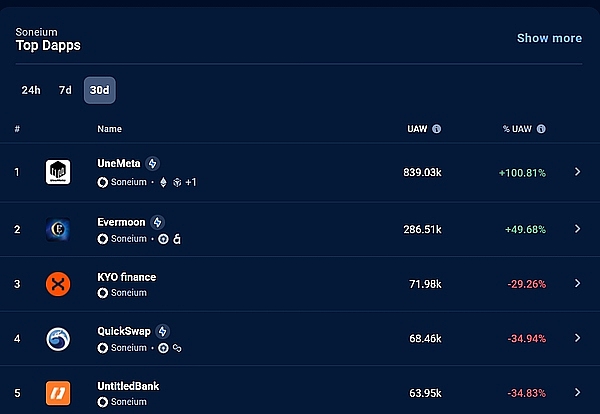Click the QuickSwap dapp logo
The width and height of the screenshot is (600, 414).
(x=58, y=339)
